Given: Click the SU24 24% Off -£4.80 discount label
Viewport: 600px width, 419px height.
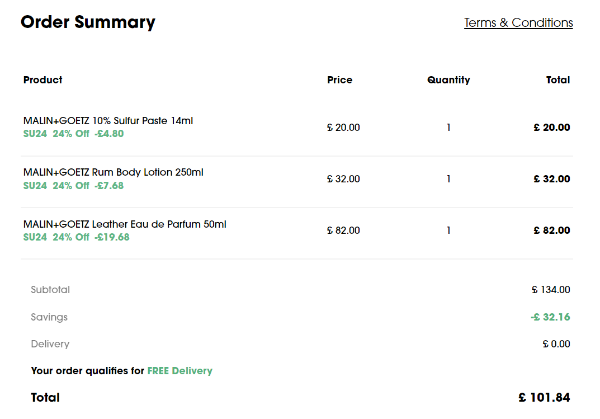Looking at the screenshot, I should tap(74, 133).
